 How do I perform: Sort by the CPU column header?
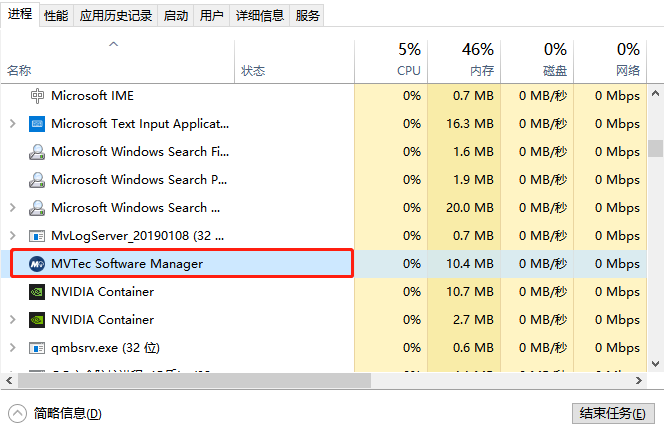click(x=391, y=61)
